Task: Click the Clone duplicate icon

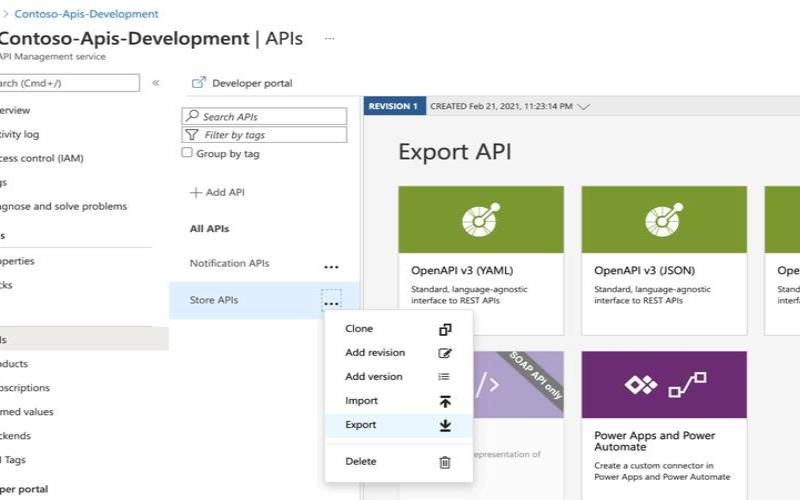Action: click(445, 330)
